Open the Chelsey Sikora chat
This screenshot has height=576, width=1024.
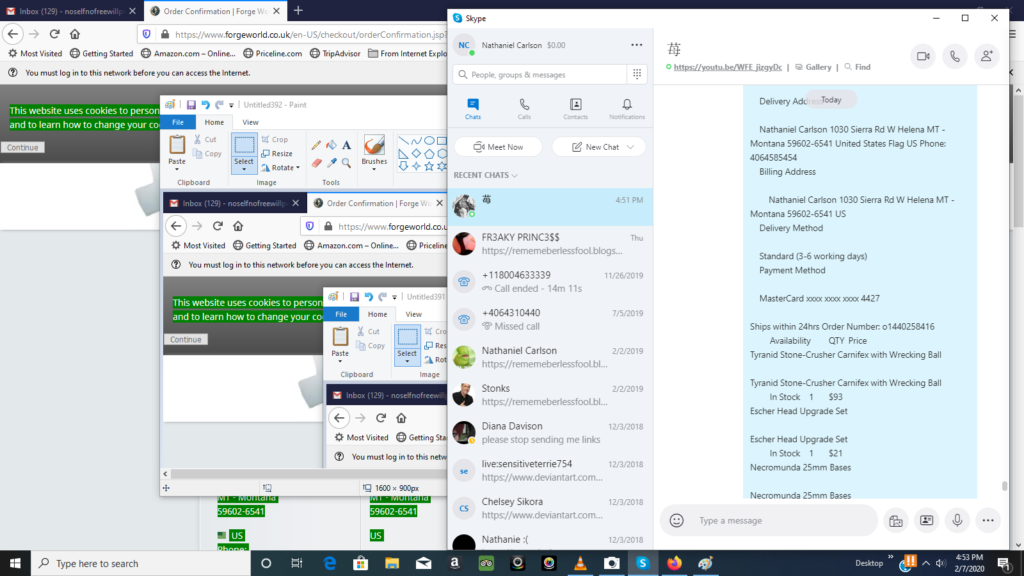point(550,508)
